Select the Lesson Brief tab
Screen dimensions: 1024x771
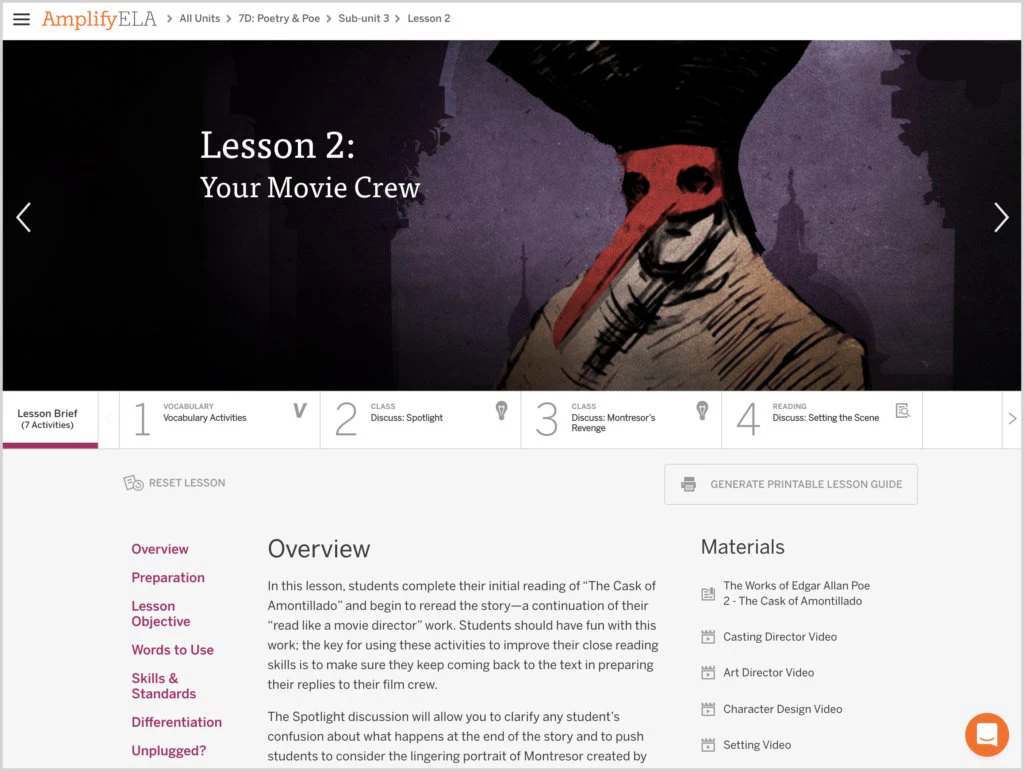tap(50, 419)
